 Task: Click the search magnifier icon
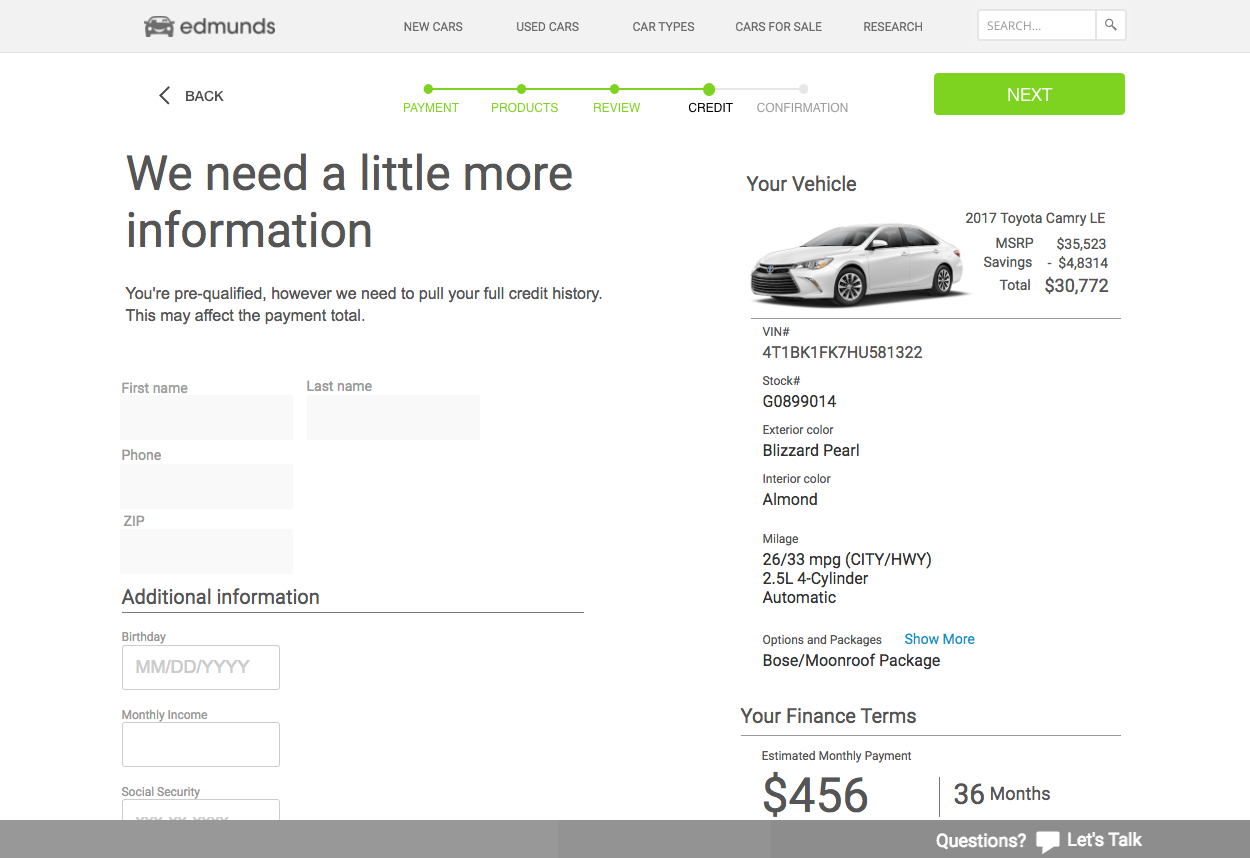[1110, 26]
